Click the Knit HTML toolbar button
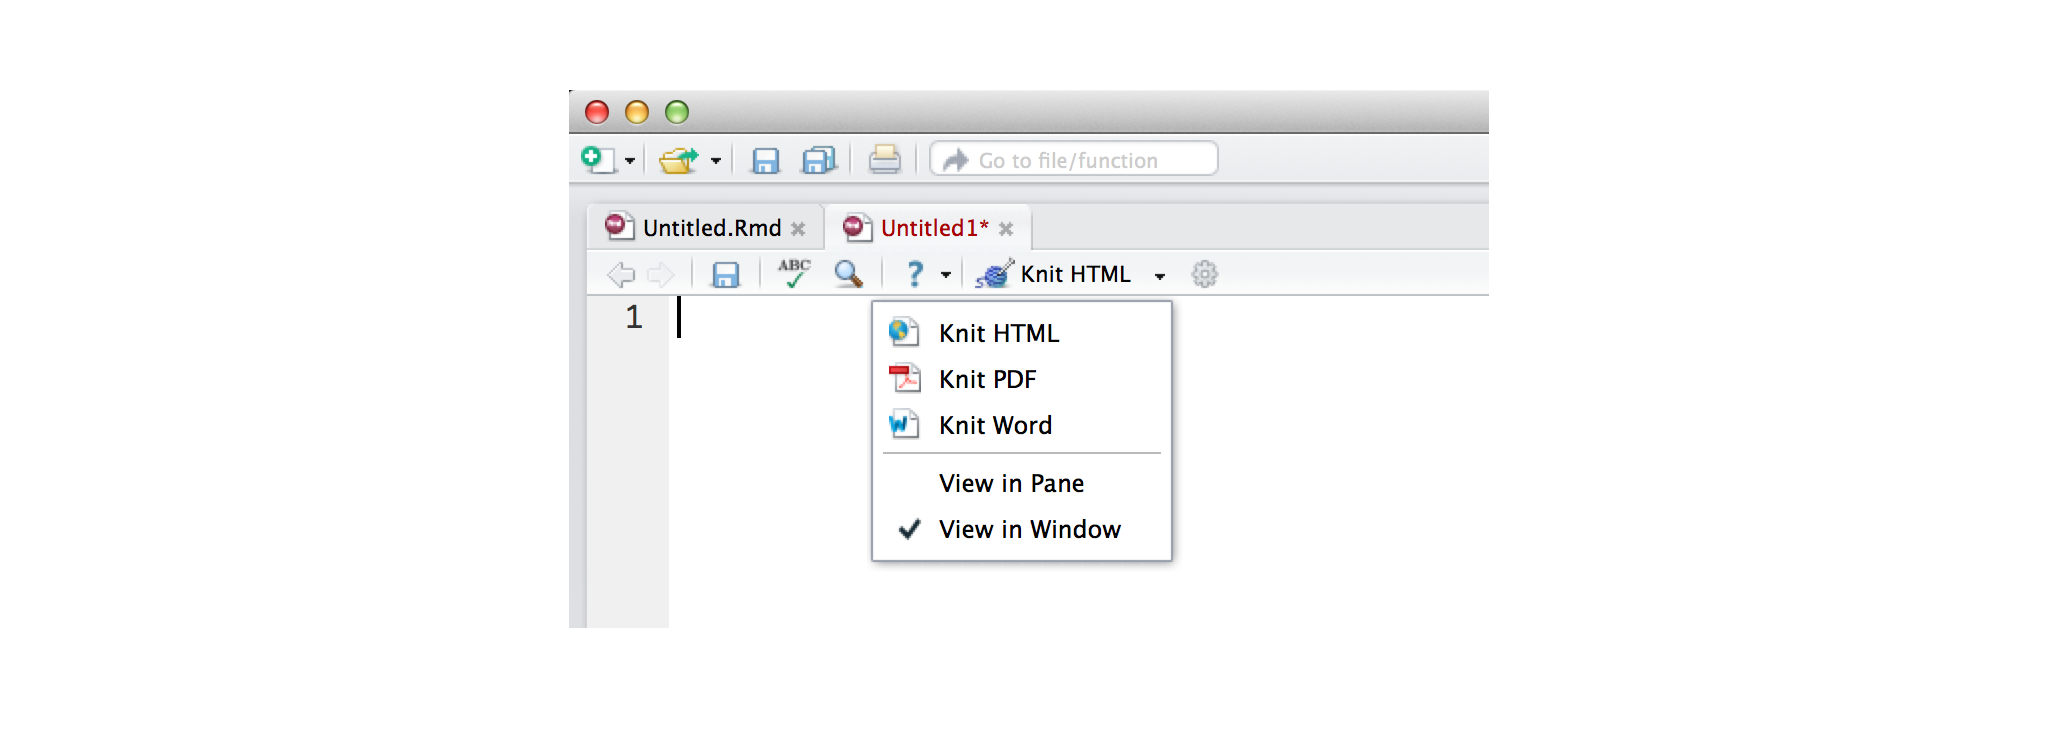The height and width of the screenshot is (737, 2060). pyautogui.click(x=1055, y=274)
